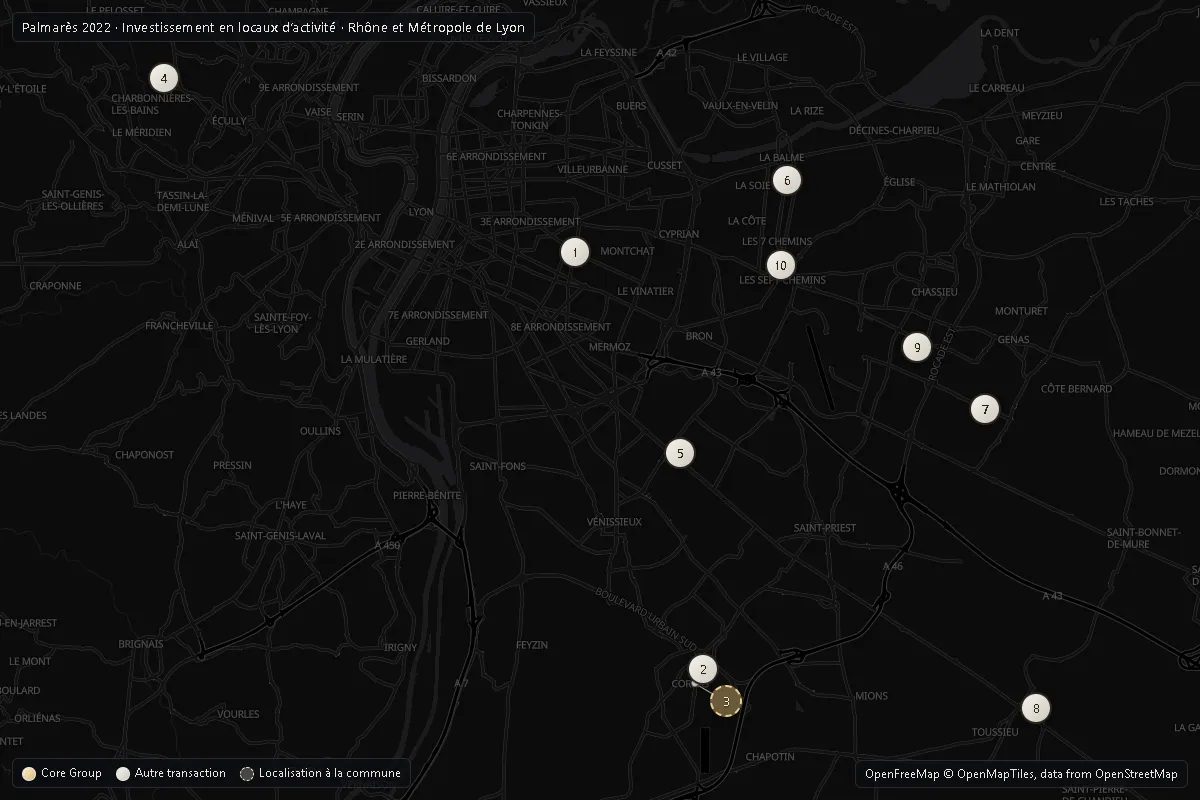Click the Pressin place label
Viewport: 1200px width, 800px height.
(232, 466)
